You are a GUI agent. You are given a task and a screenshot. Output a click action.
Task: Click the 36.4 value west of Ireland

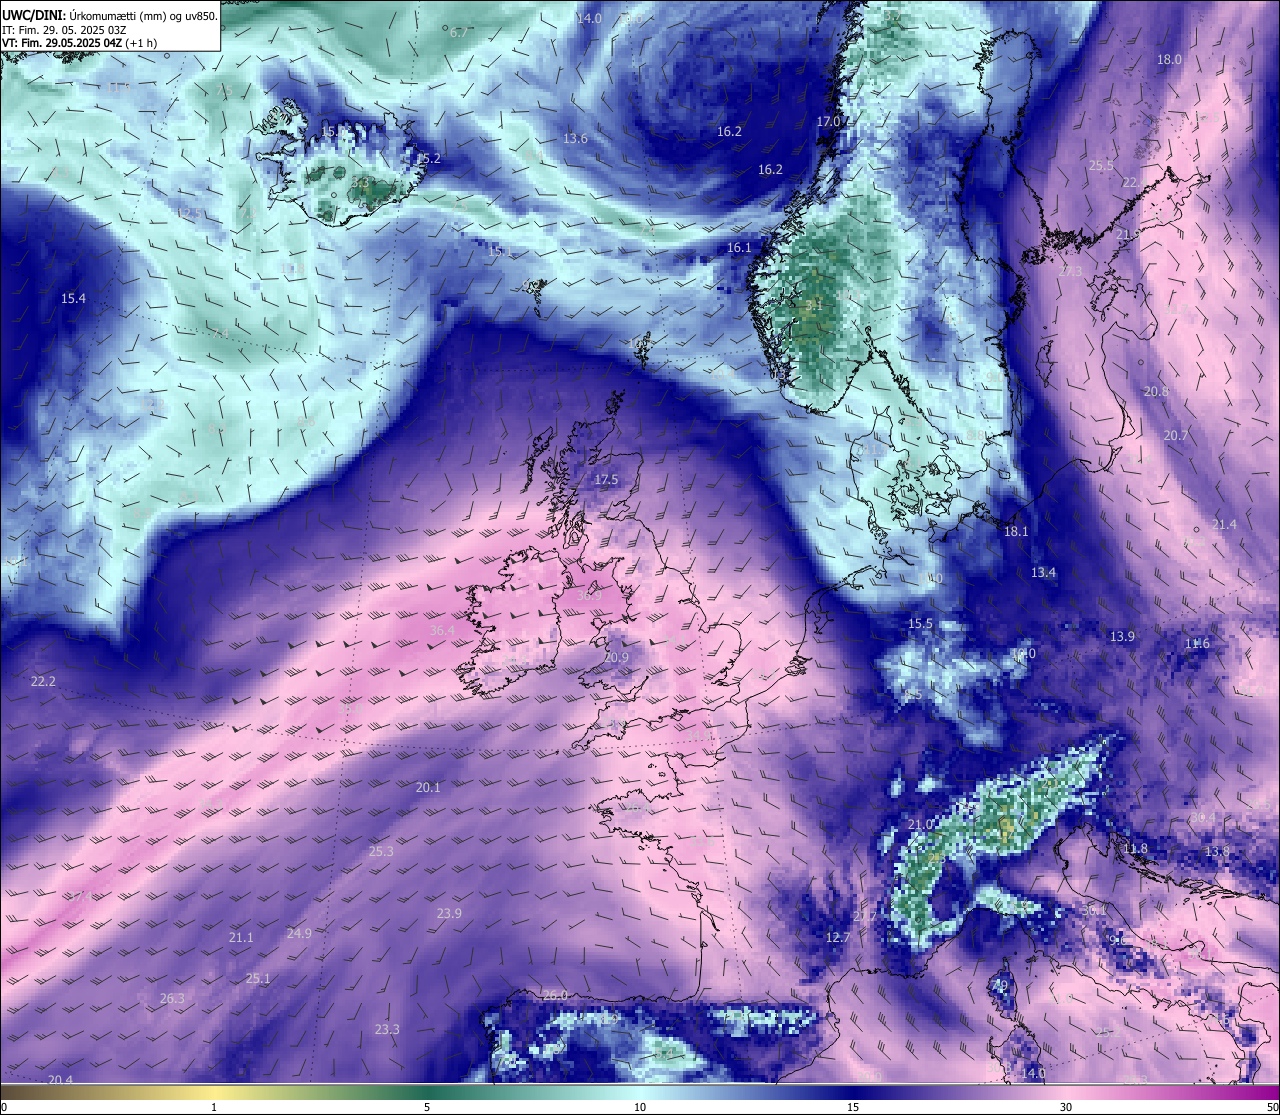442,631
